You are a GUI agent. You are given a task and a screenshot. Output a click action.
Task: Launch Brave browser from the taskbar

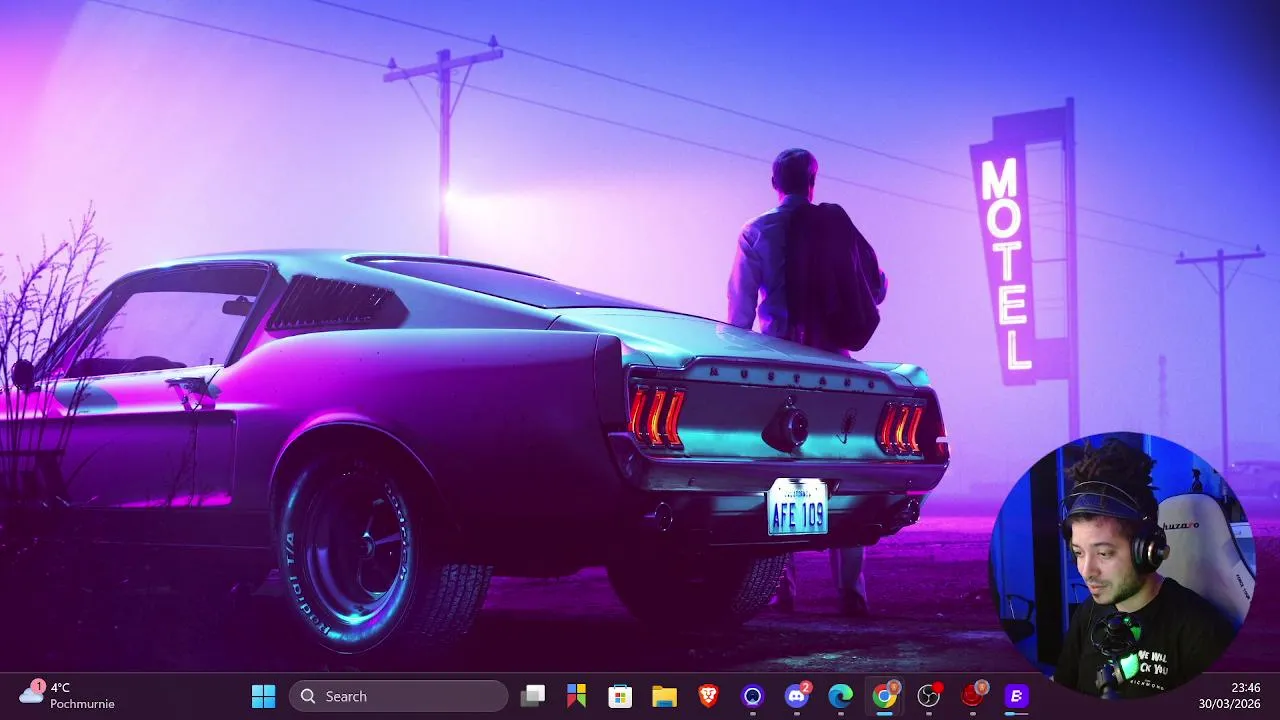709,696
